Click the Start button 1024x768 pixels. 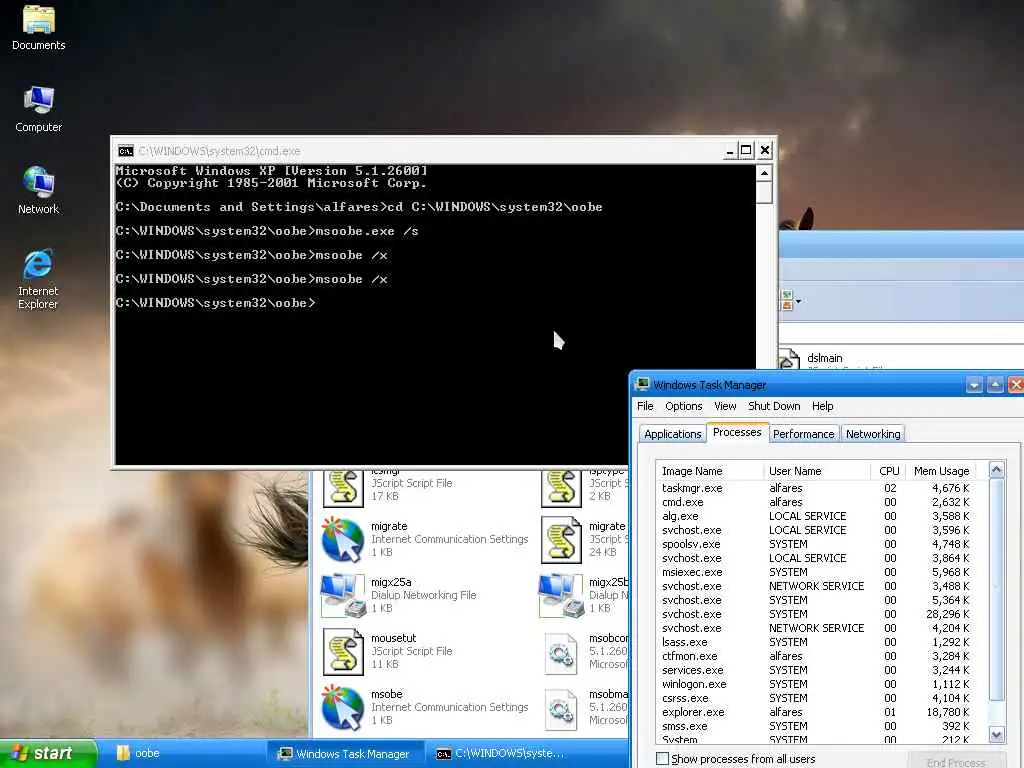point(48,753)
